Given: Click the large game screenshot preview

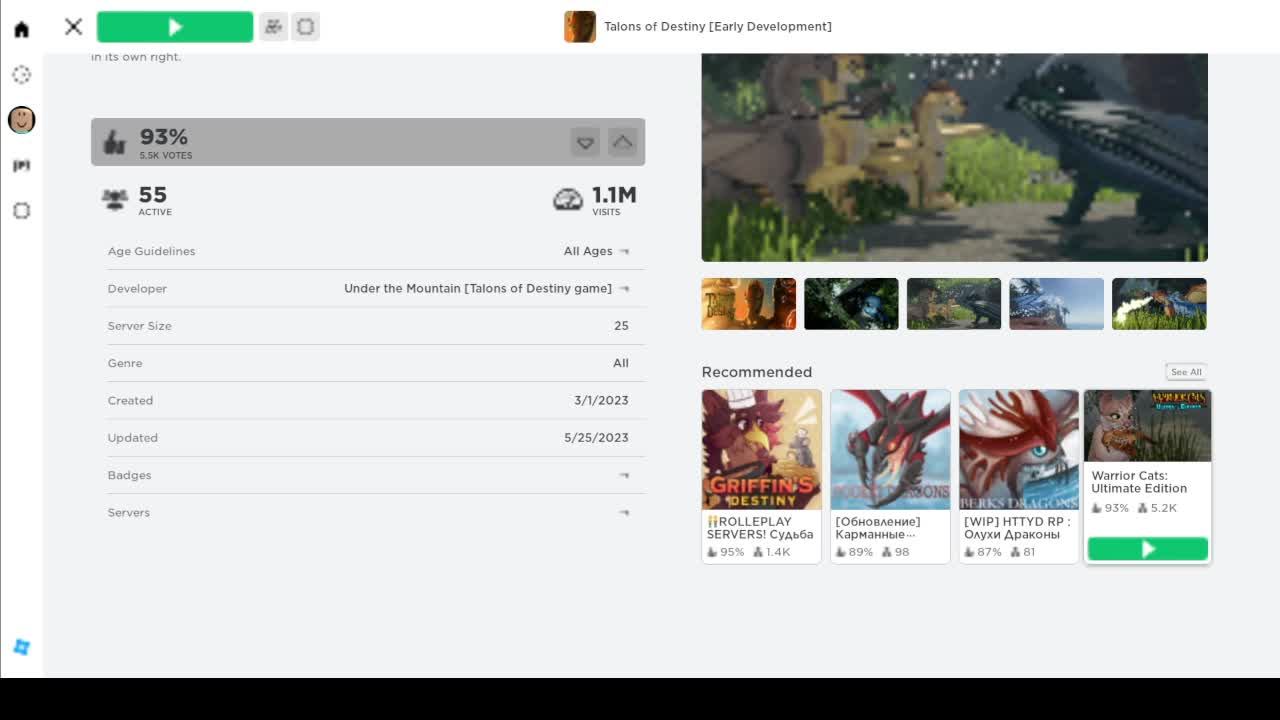Looking at the screenshot, I should click(x=955, y=157).
